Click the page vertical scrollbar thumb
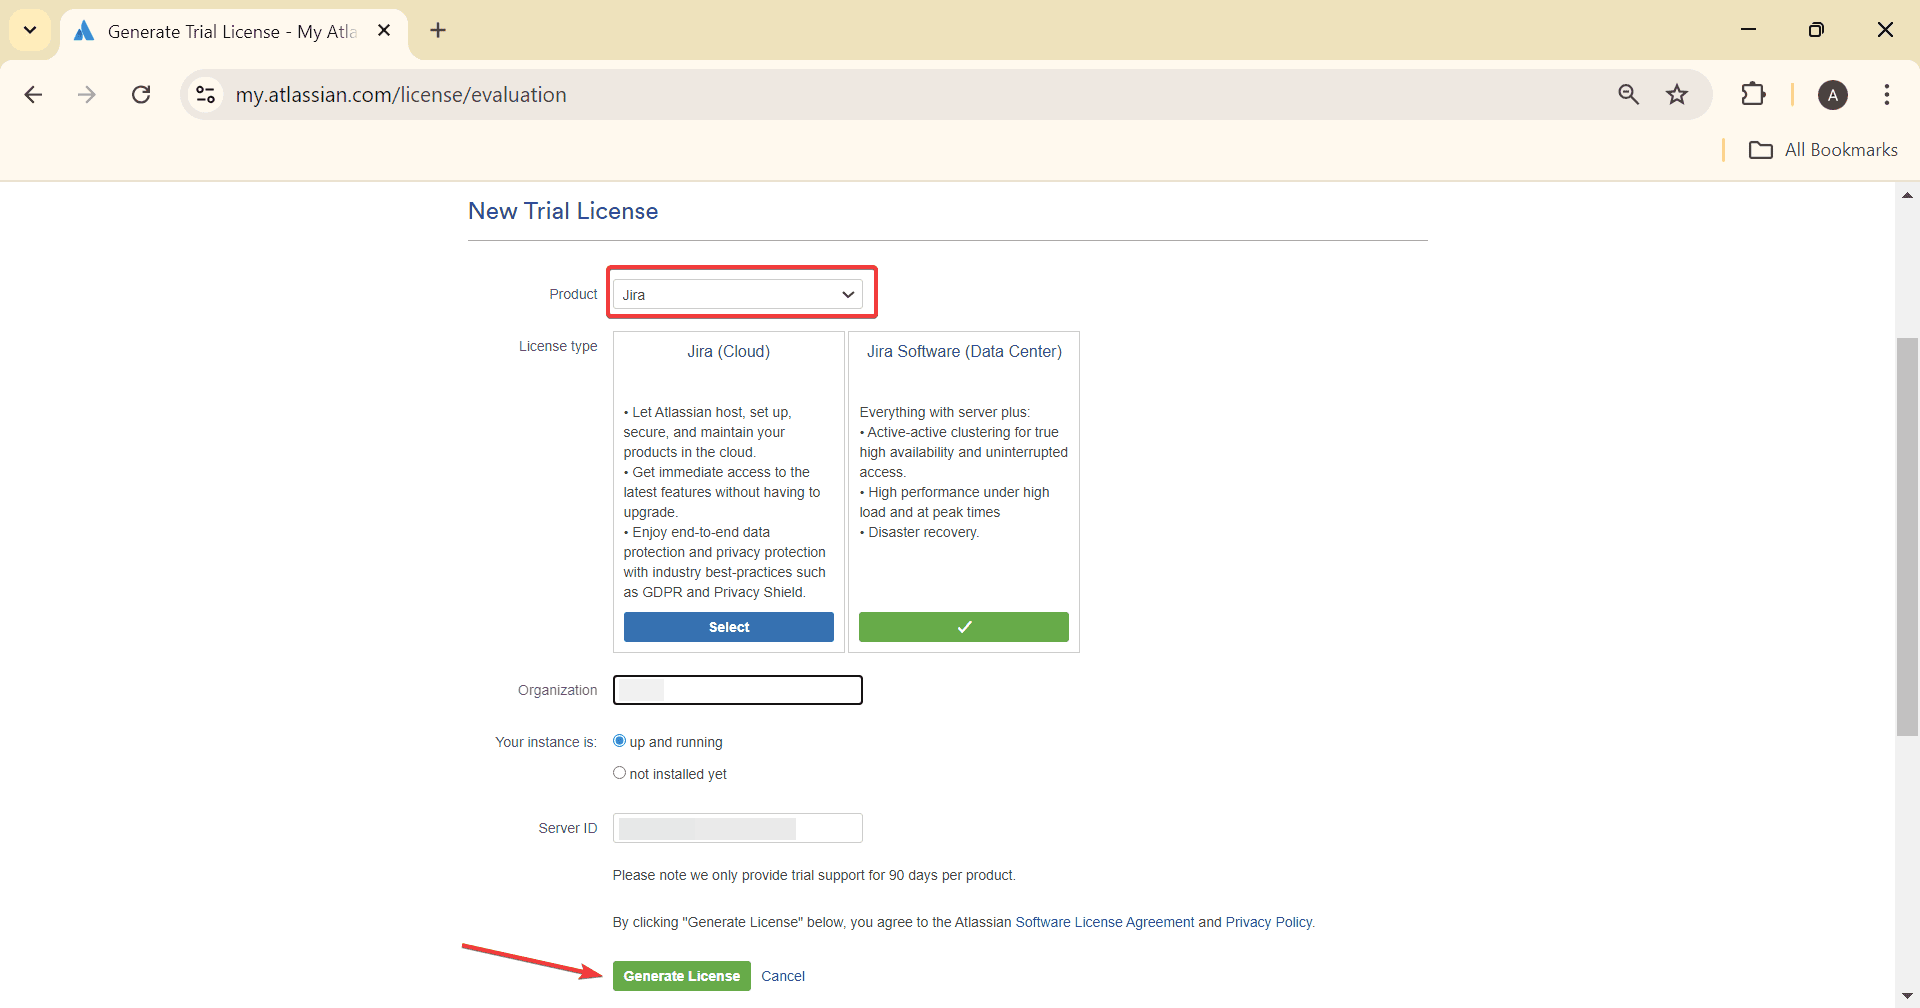This screenshot has height=1008, width=1920. (1907, 536)
